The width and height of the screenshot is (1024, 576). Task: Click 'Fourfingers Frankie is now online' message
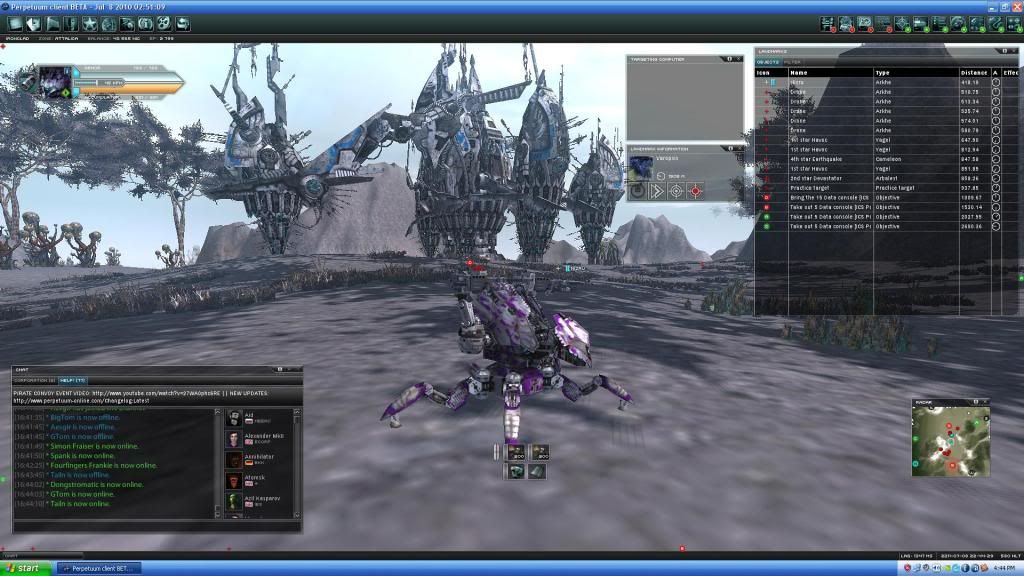pos(103,465)
